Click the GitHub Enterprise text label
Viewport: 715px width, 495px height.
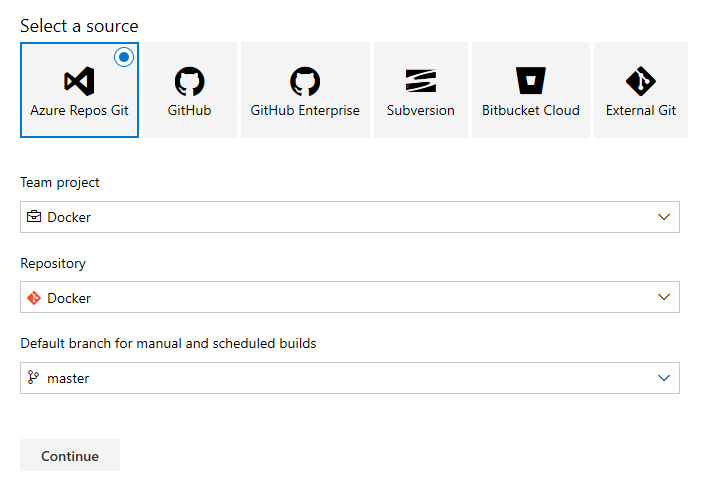click(305, 110)
